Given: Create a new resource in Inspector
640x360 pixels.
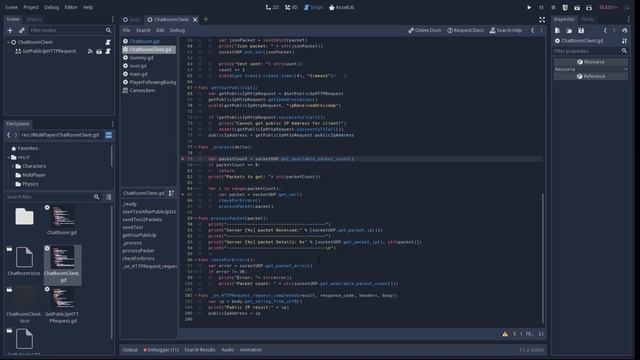Looking at the screenshot, I should pos(557,31).
